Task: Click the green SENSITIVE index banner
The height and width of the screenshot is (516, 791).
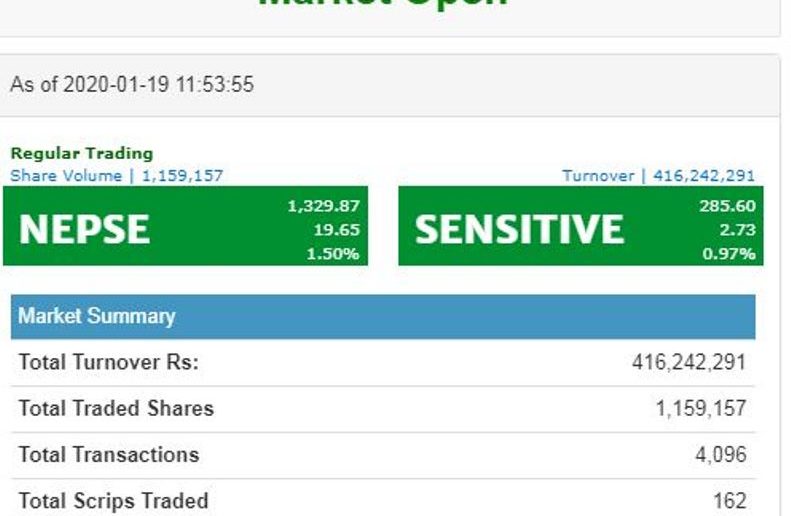Action: click(581, 225)
